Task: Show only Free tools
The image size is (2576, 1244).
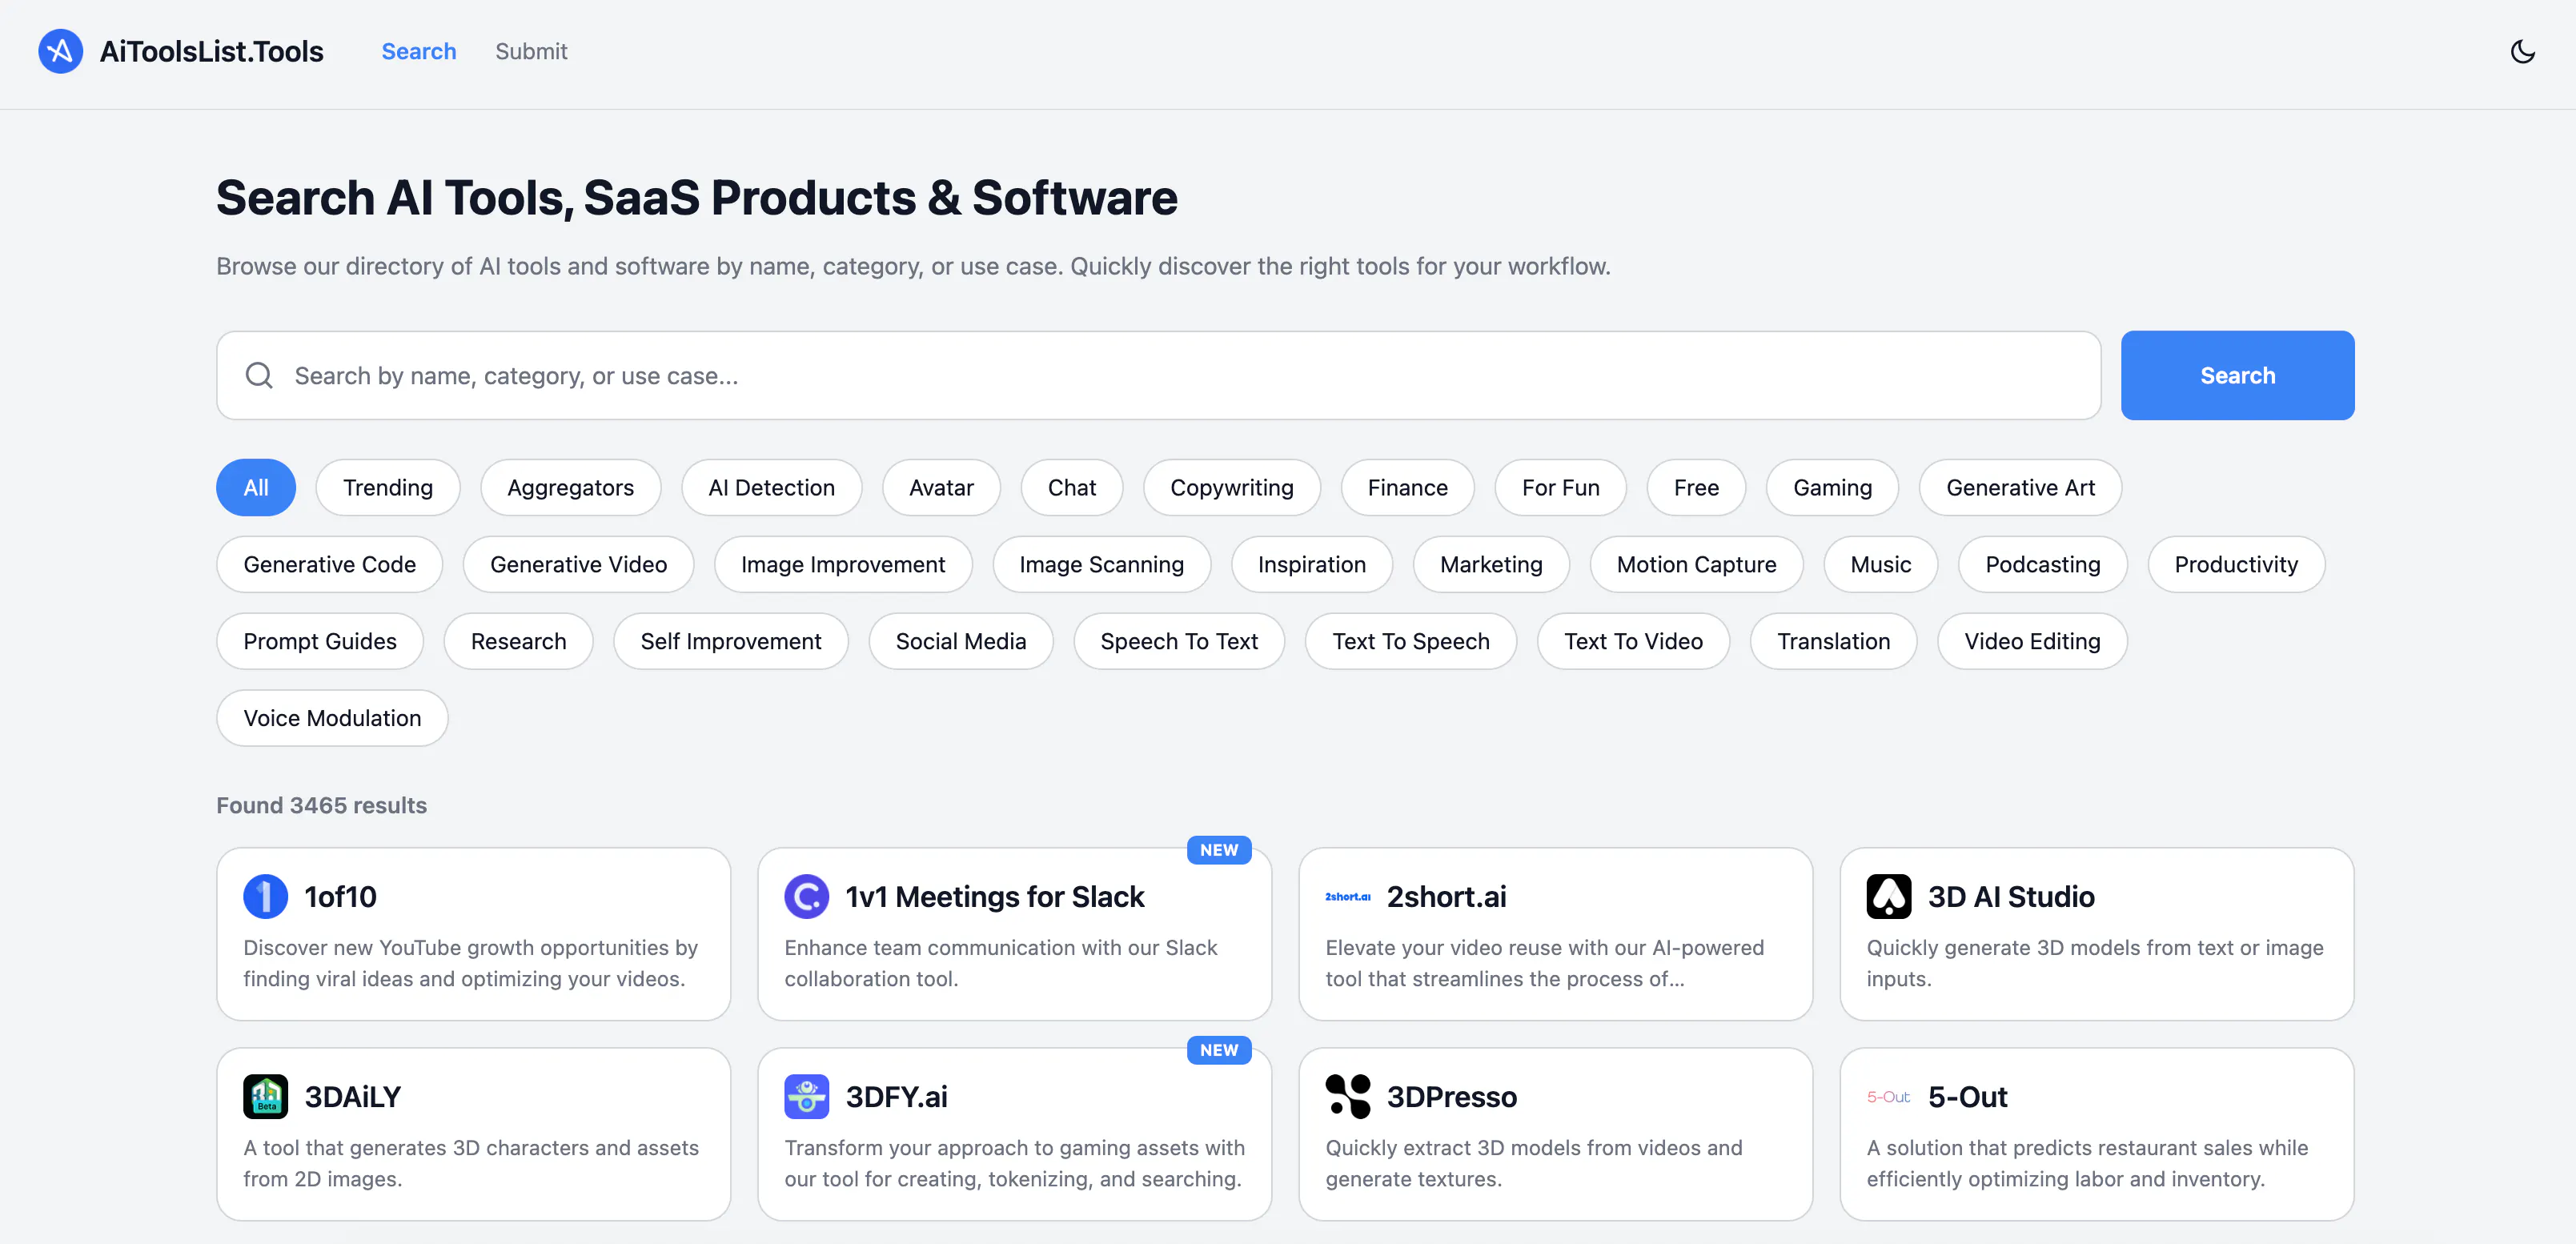Action: pos(1696,487)
